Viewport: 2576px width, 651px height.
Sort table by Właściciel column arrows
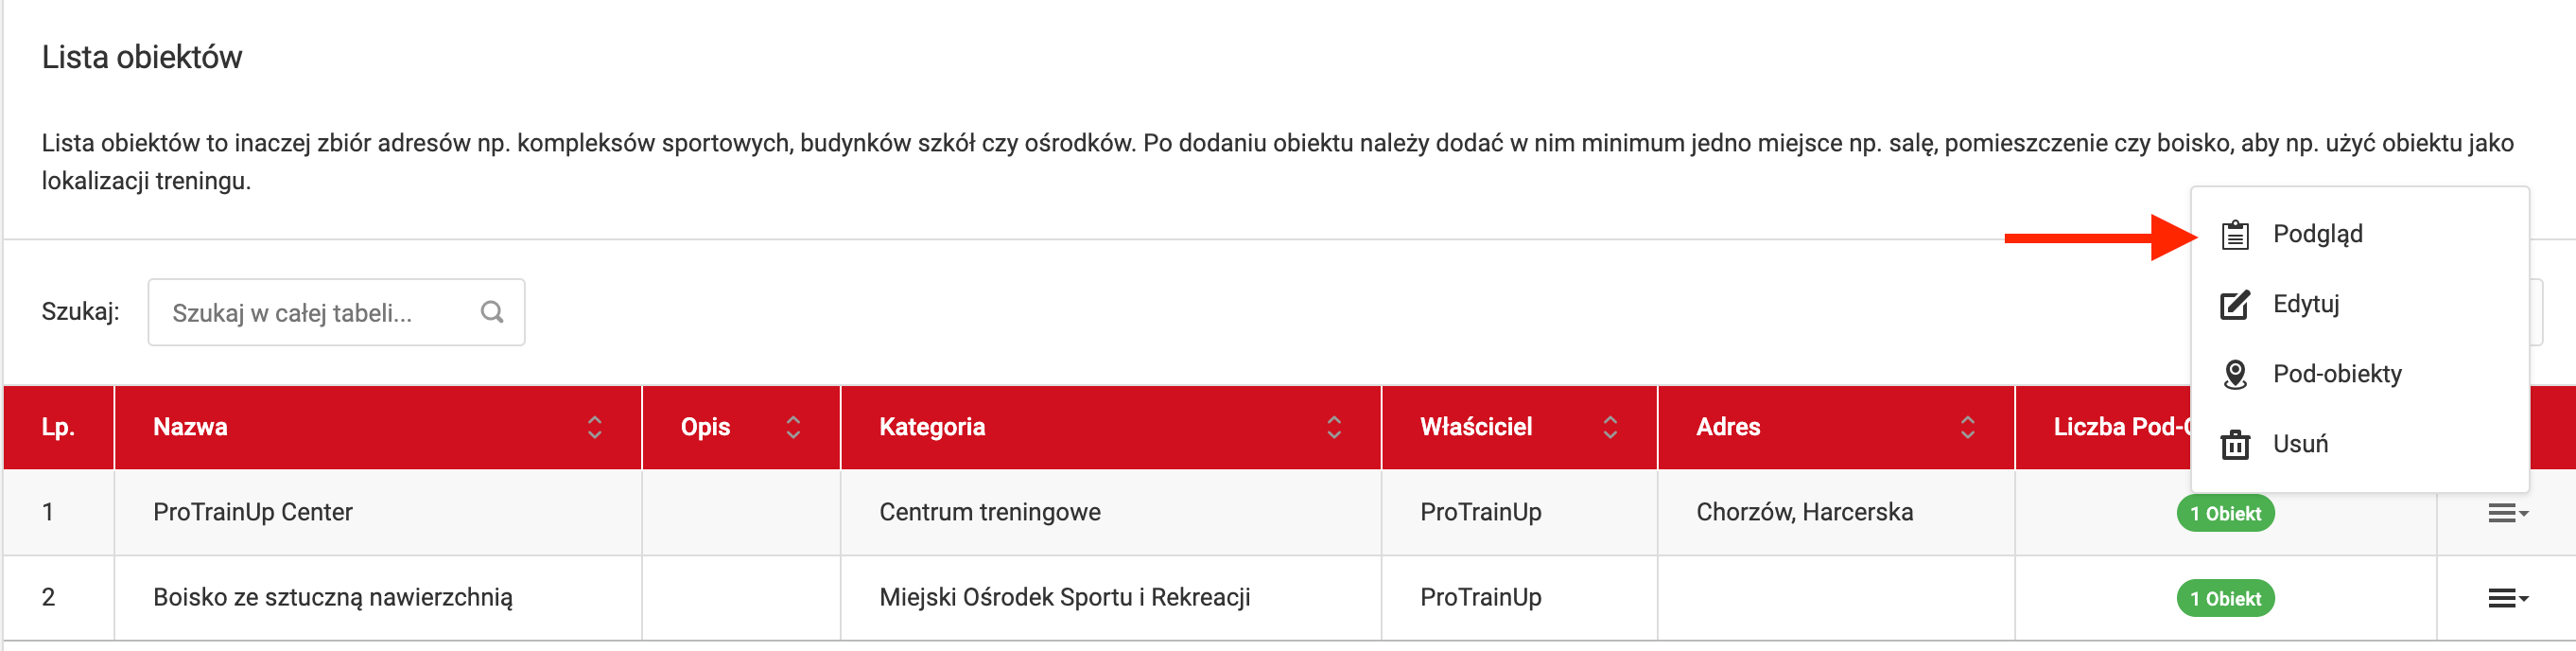[1610, 427]
